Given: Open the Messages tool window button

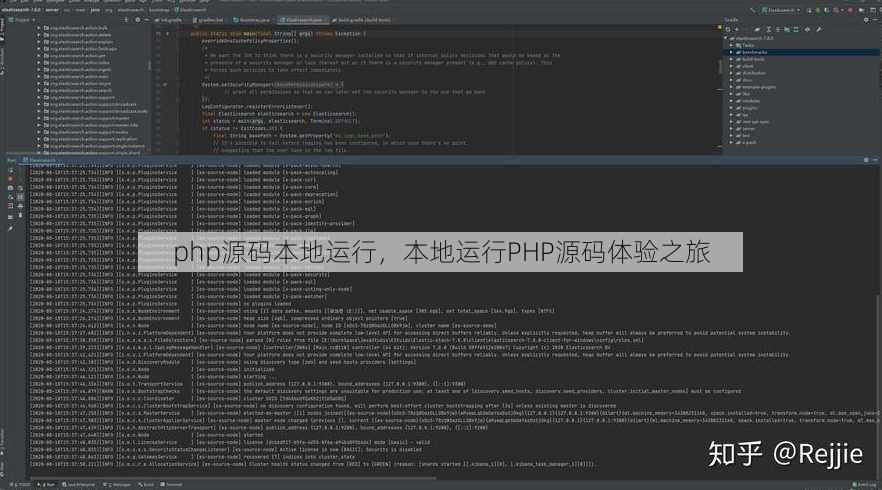Looking at the screenshot, I should coord(117,484).
